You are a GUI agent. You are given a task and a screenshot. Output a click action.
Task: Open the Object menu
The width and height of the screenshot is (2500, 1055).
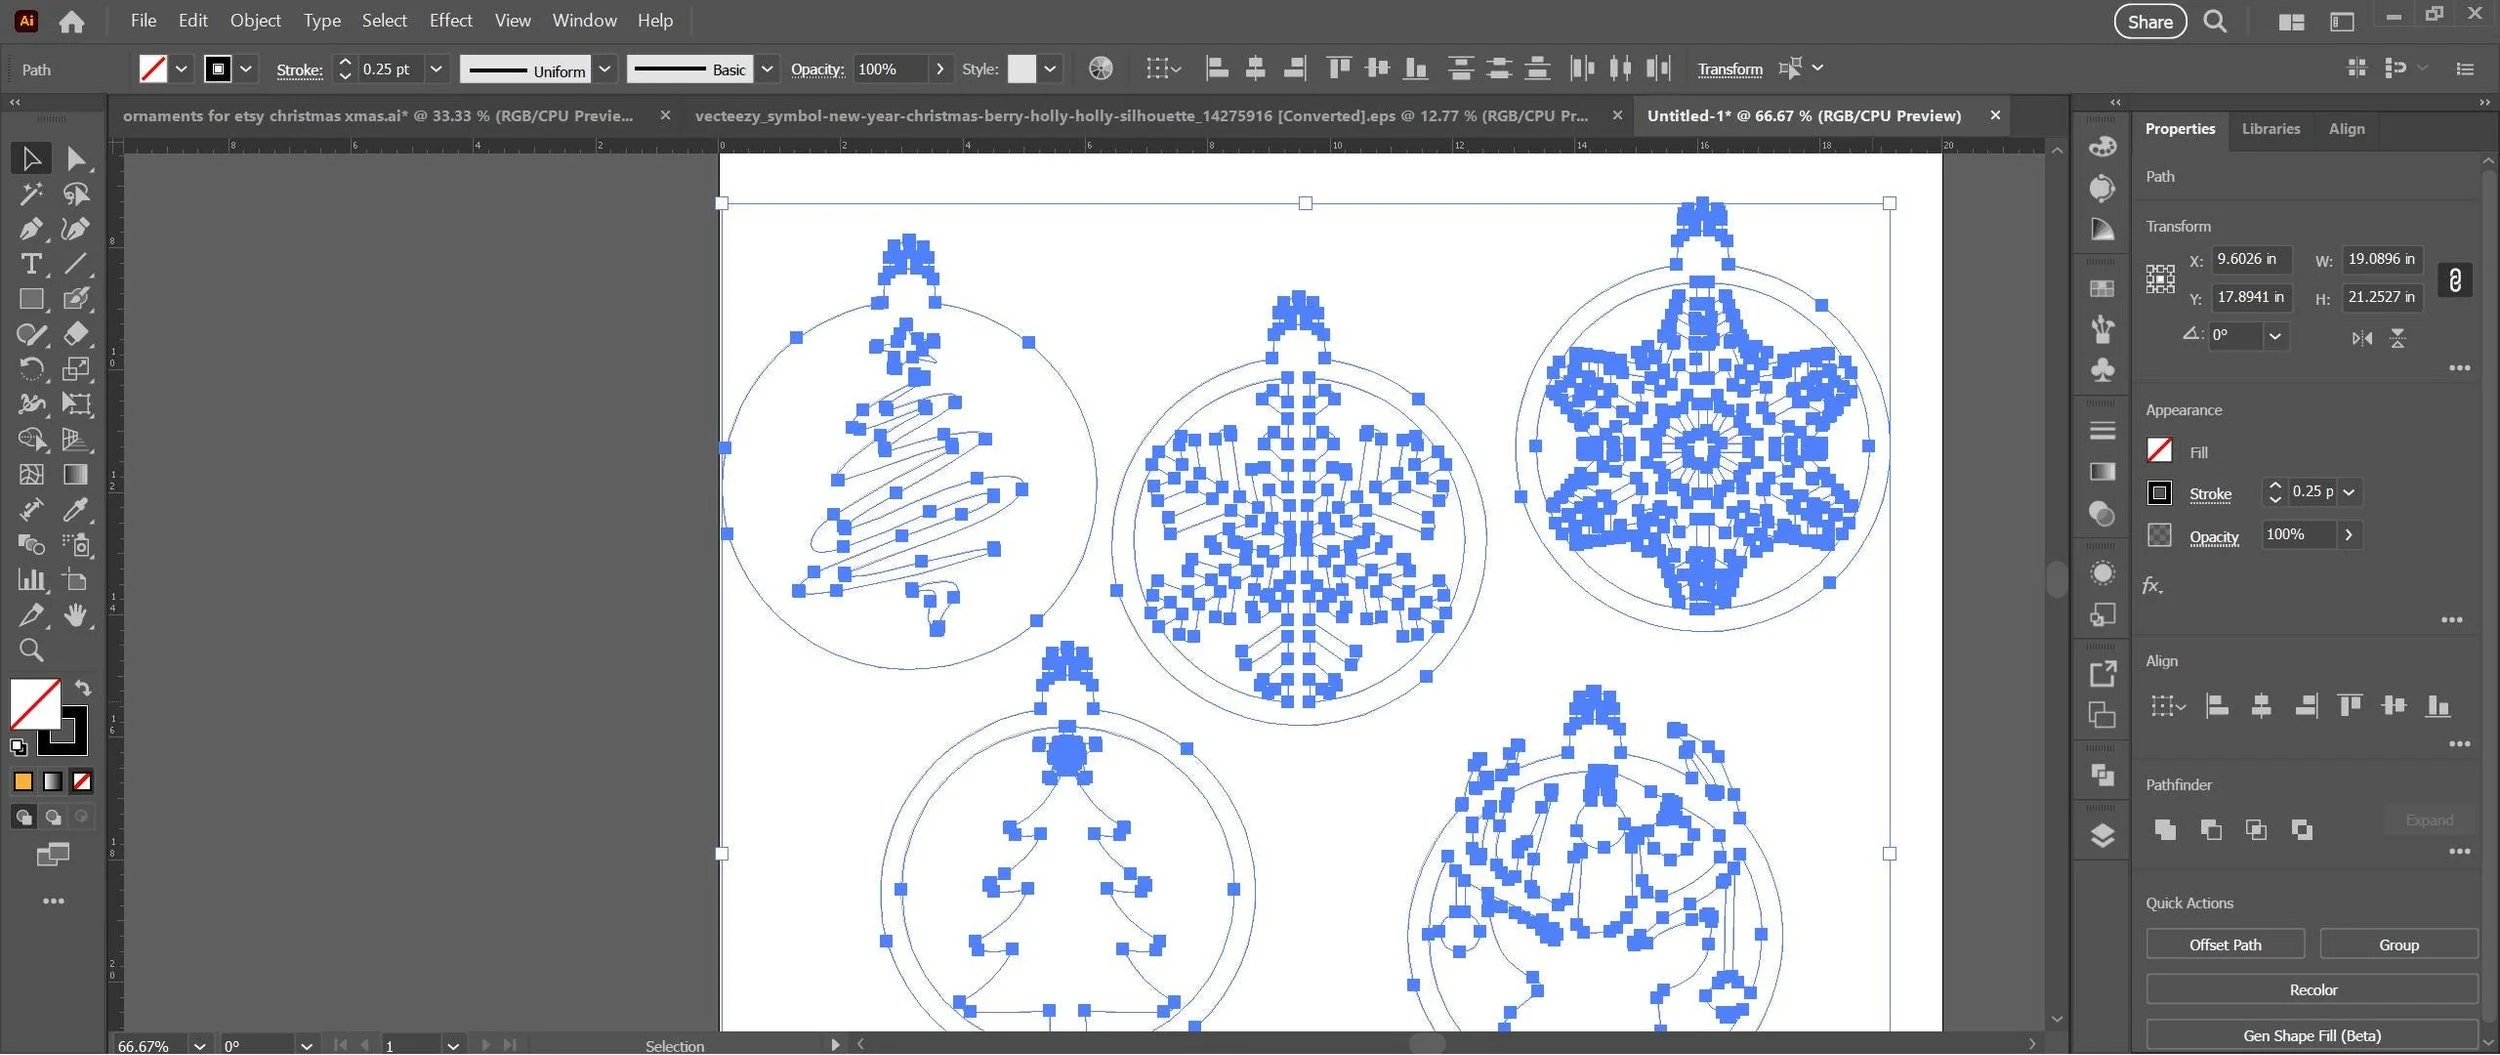click(x=256, y=20)
